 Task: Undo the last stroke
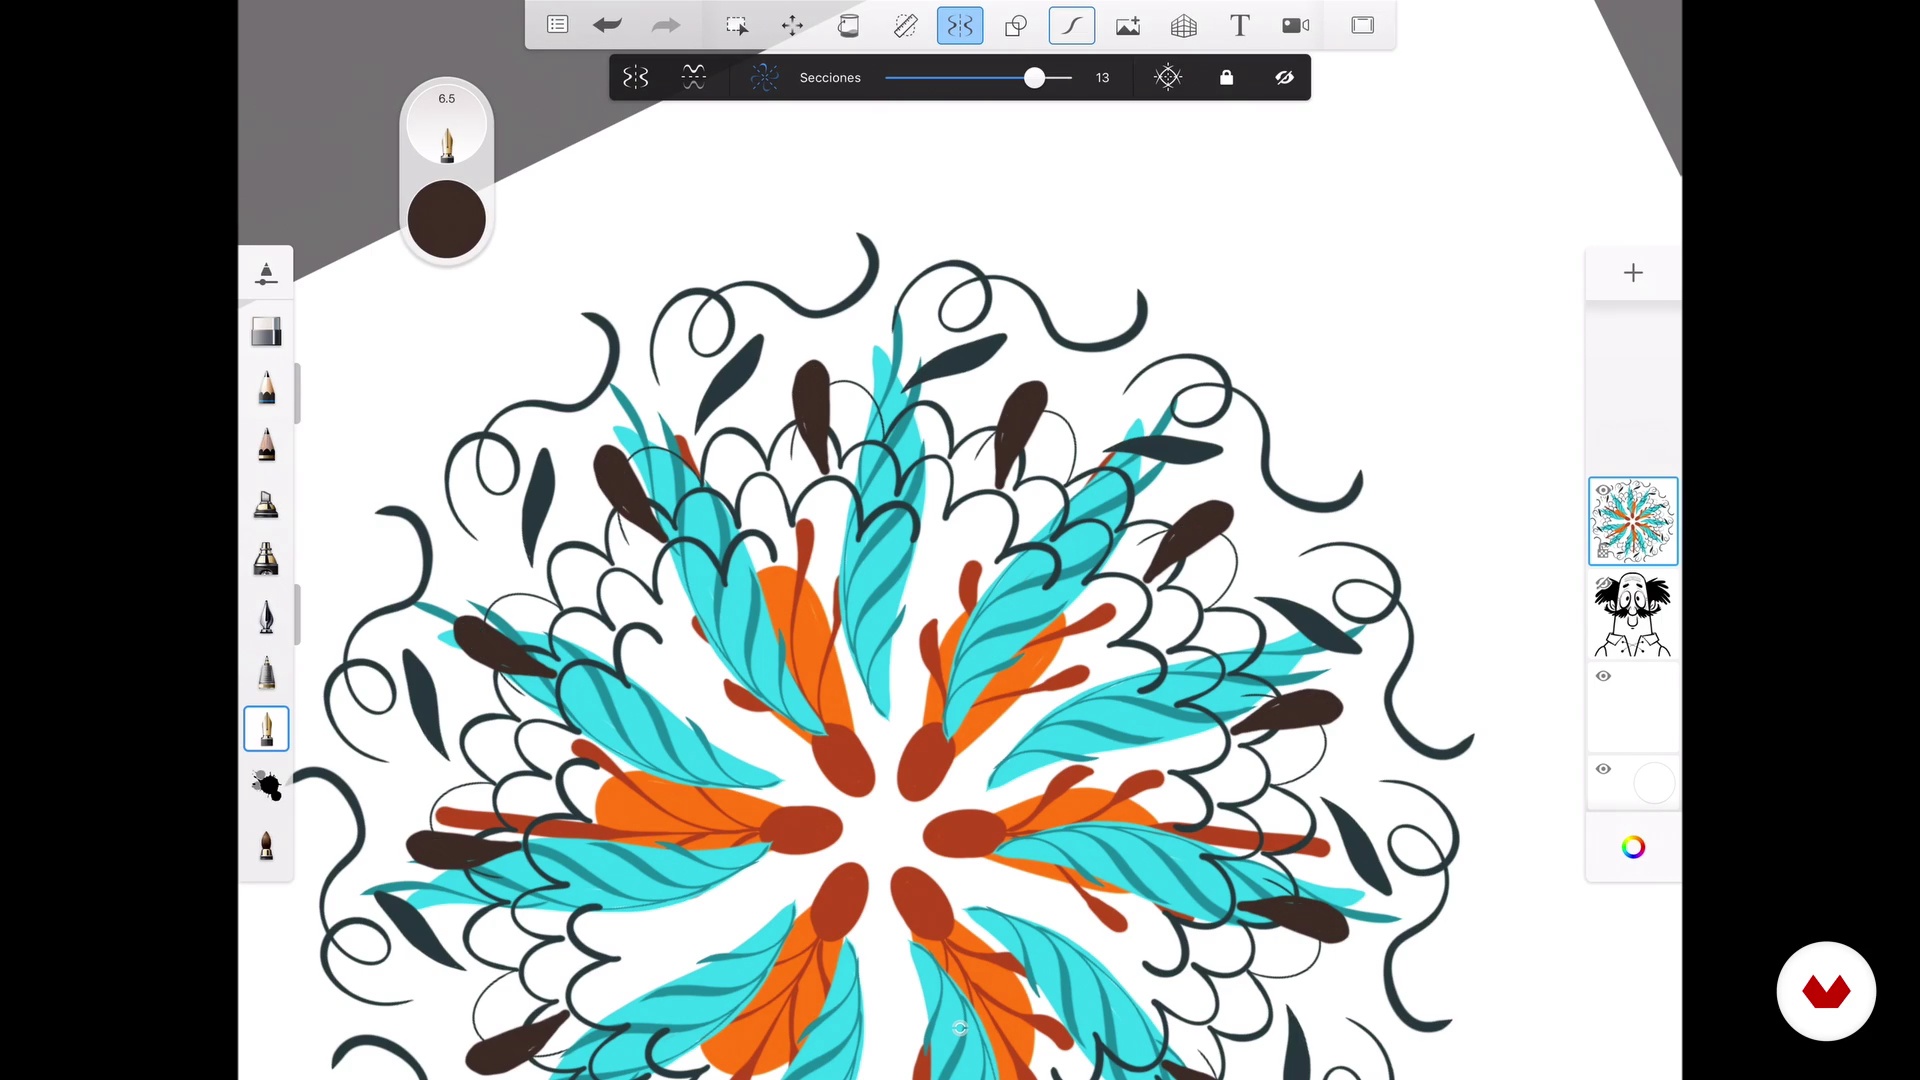point(607,25)
